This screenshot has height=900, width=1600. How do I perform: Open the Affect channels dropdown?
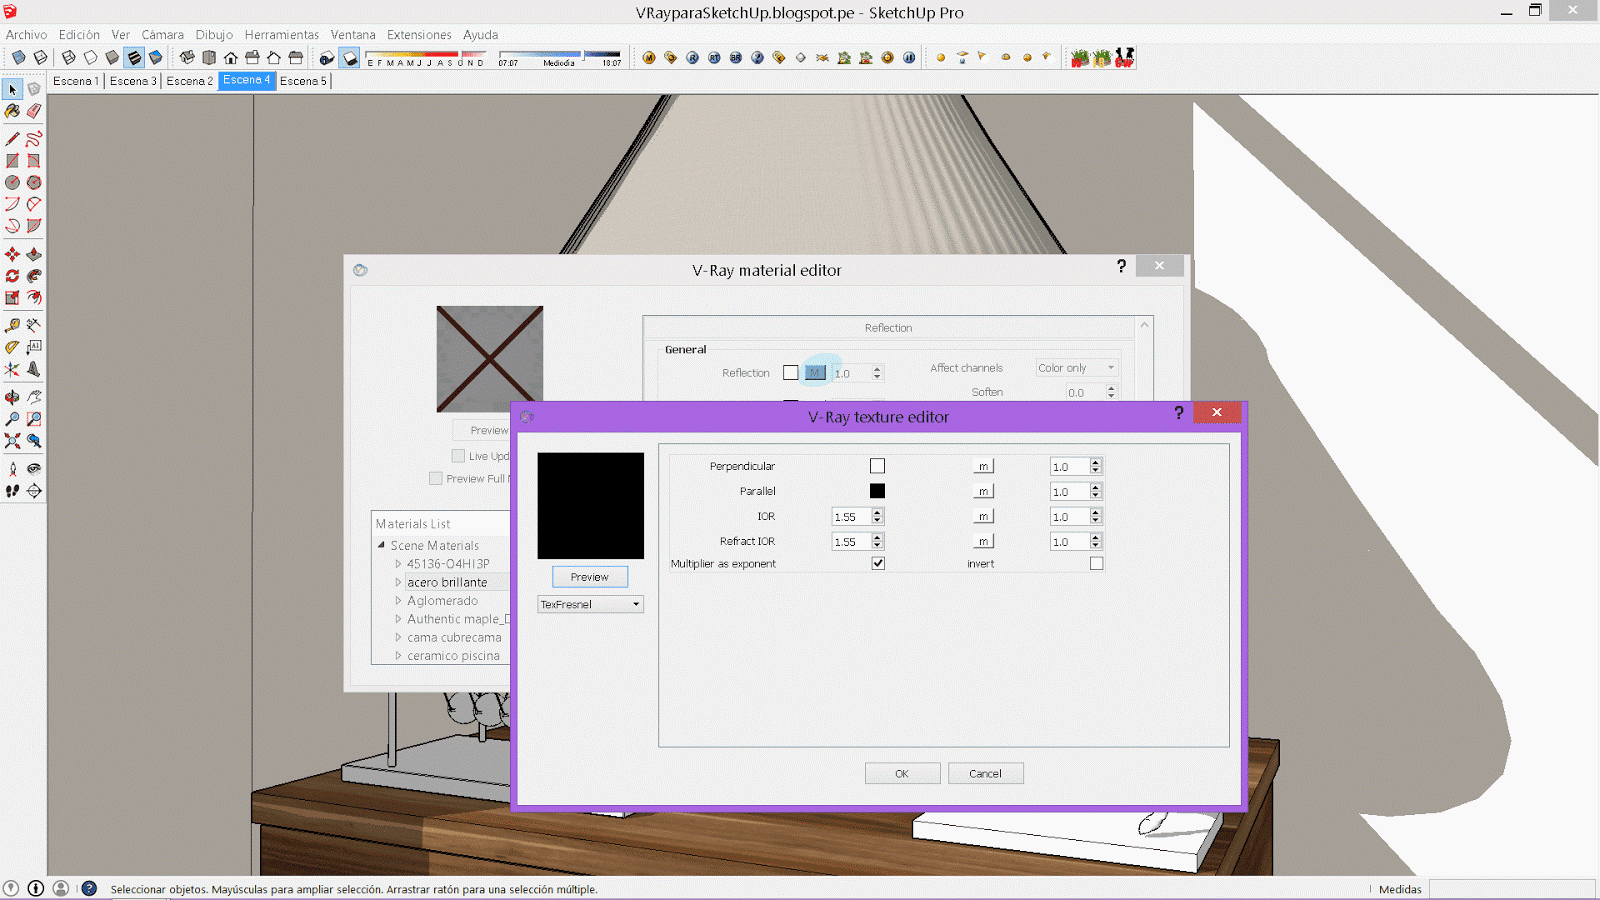pyautogui.click(x=1076, y=367)
